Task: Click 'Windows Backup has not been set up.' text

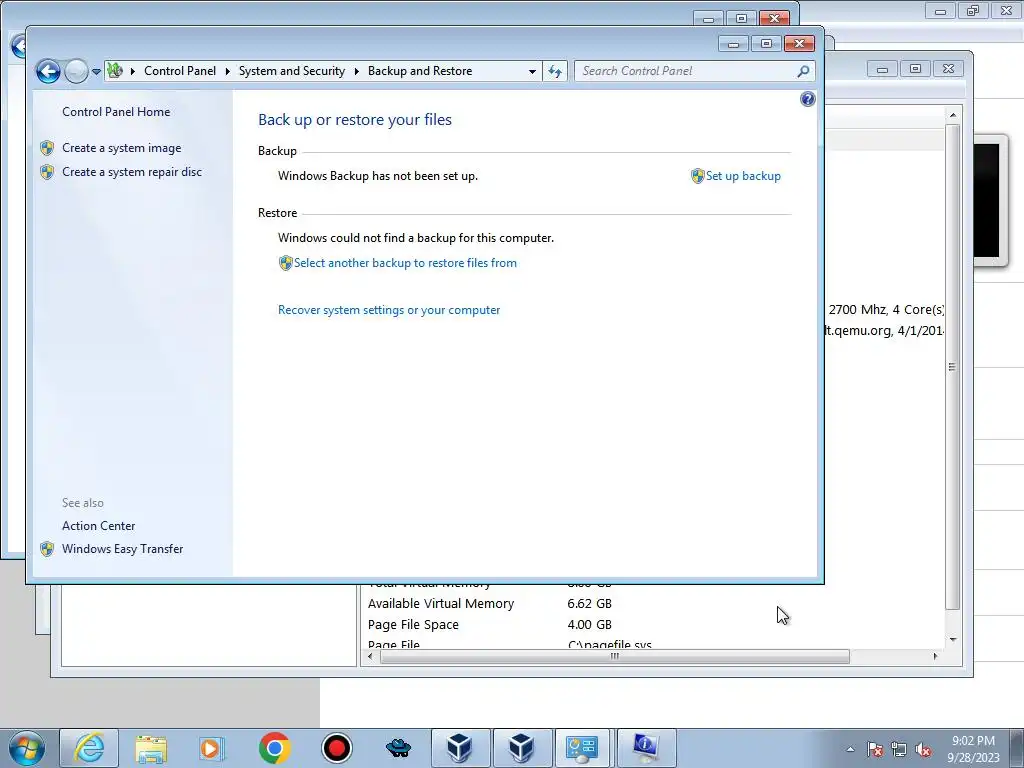Action: click(377, 176)
